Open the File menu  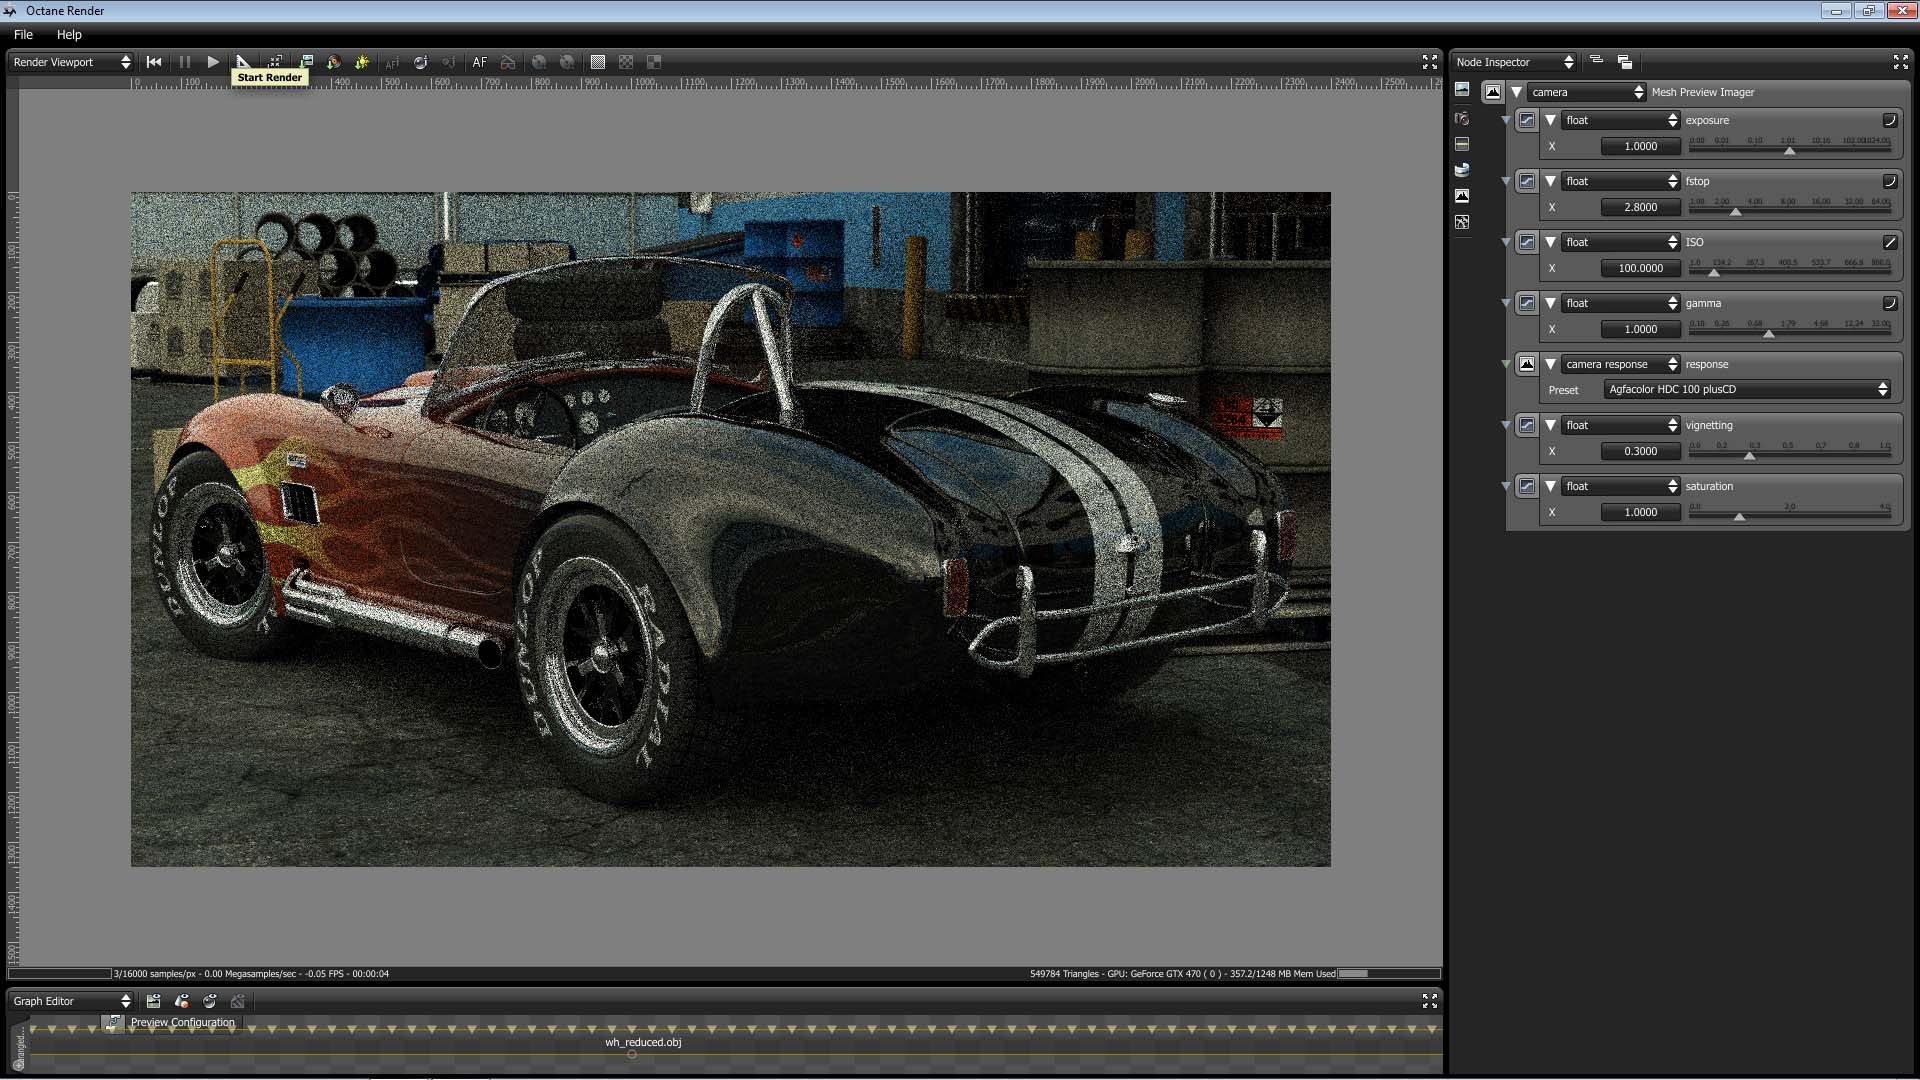tap(23, 34)
